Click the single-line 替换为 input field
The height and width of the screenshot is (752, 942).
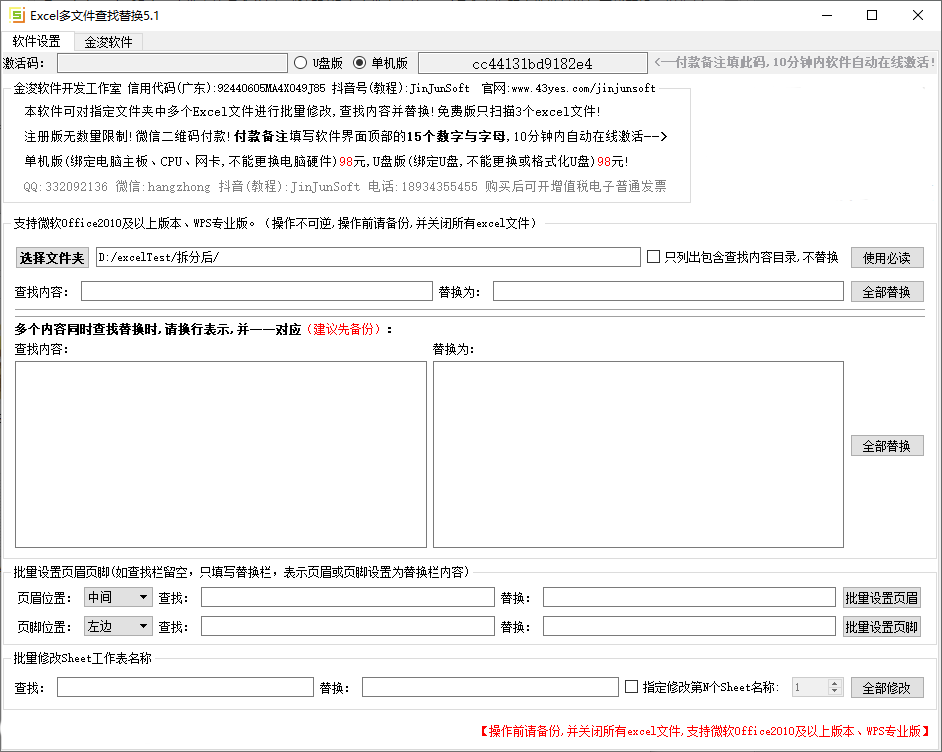coord(668,291)
